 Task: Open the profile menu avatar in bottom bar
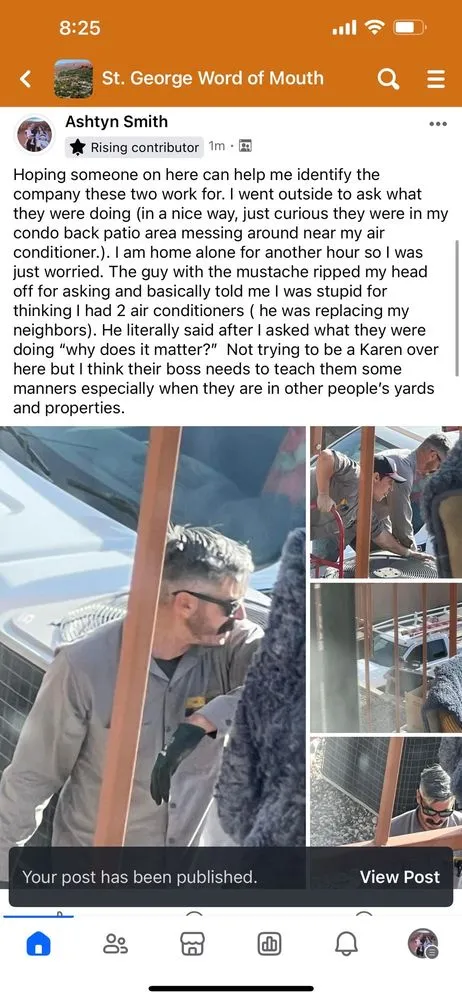[423, 943]
